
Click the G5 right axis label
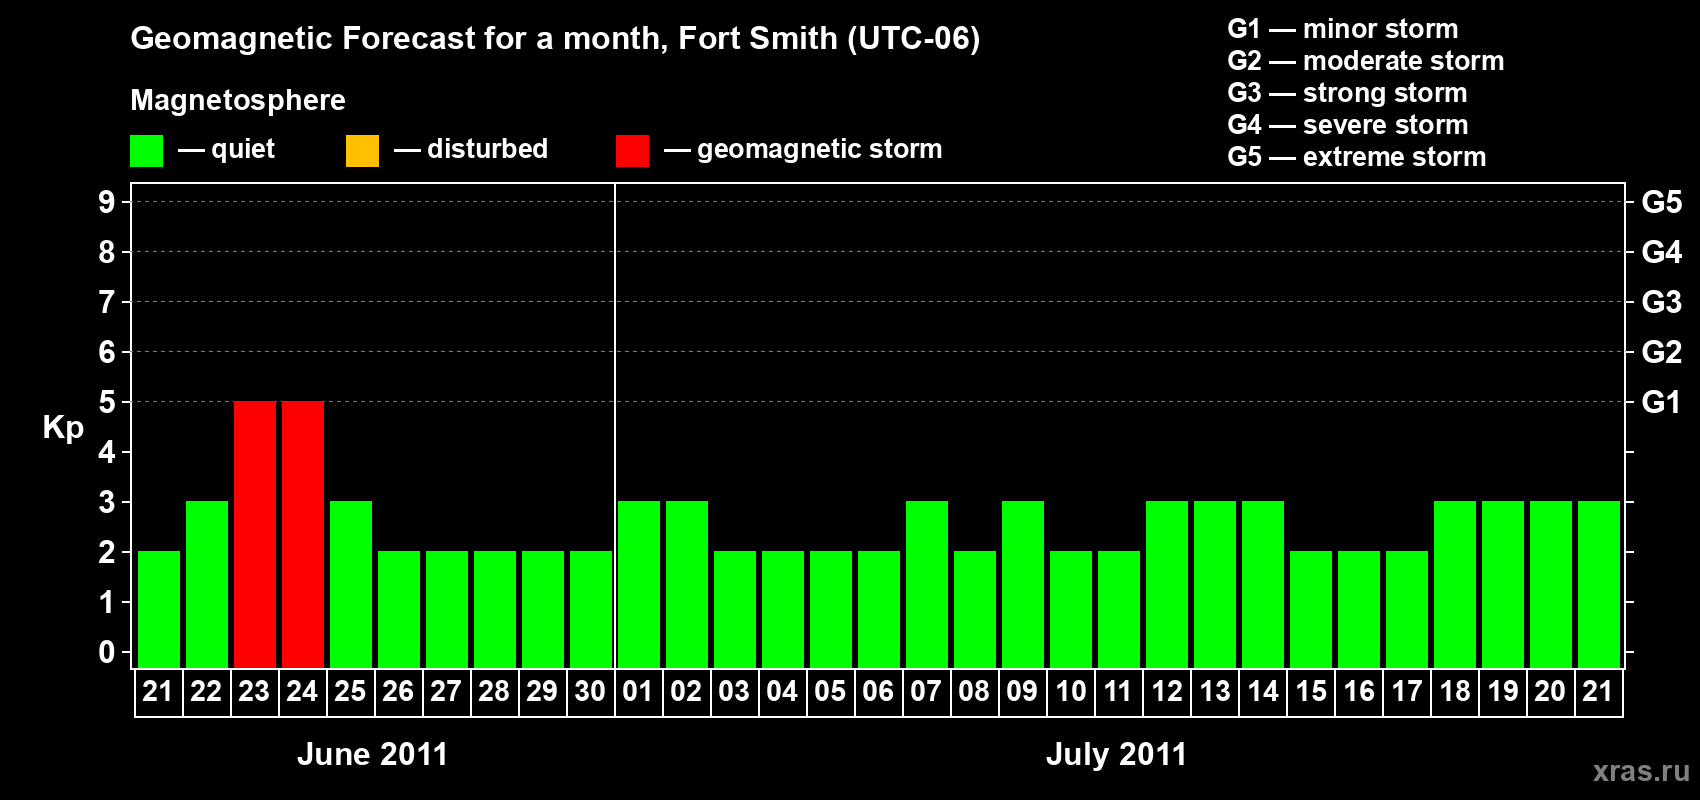click(x=1662, y=202)
